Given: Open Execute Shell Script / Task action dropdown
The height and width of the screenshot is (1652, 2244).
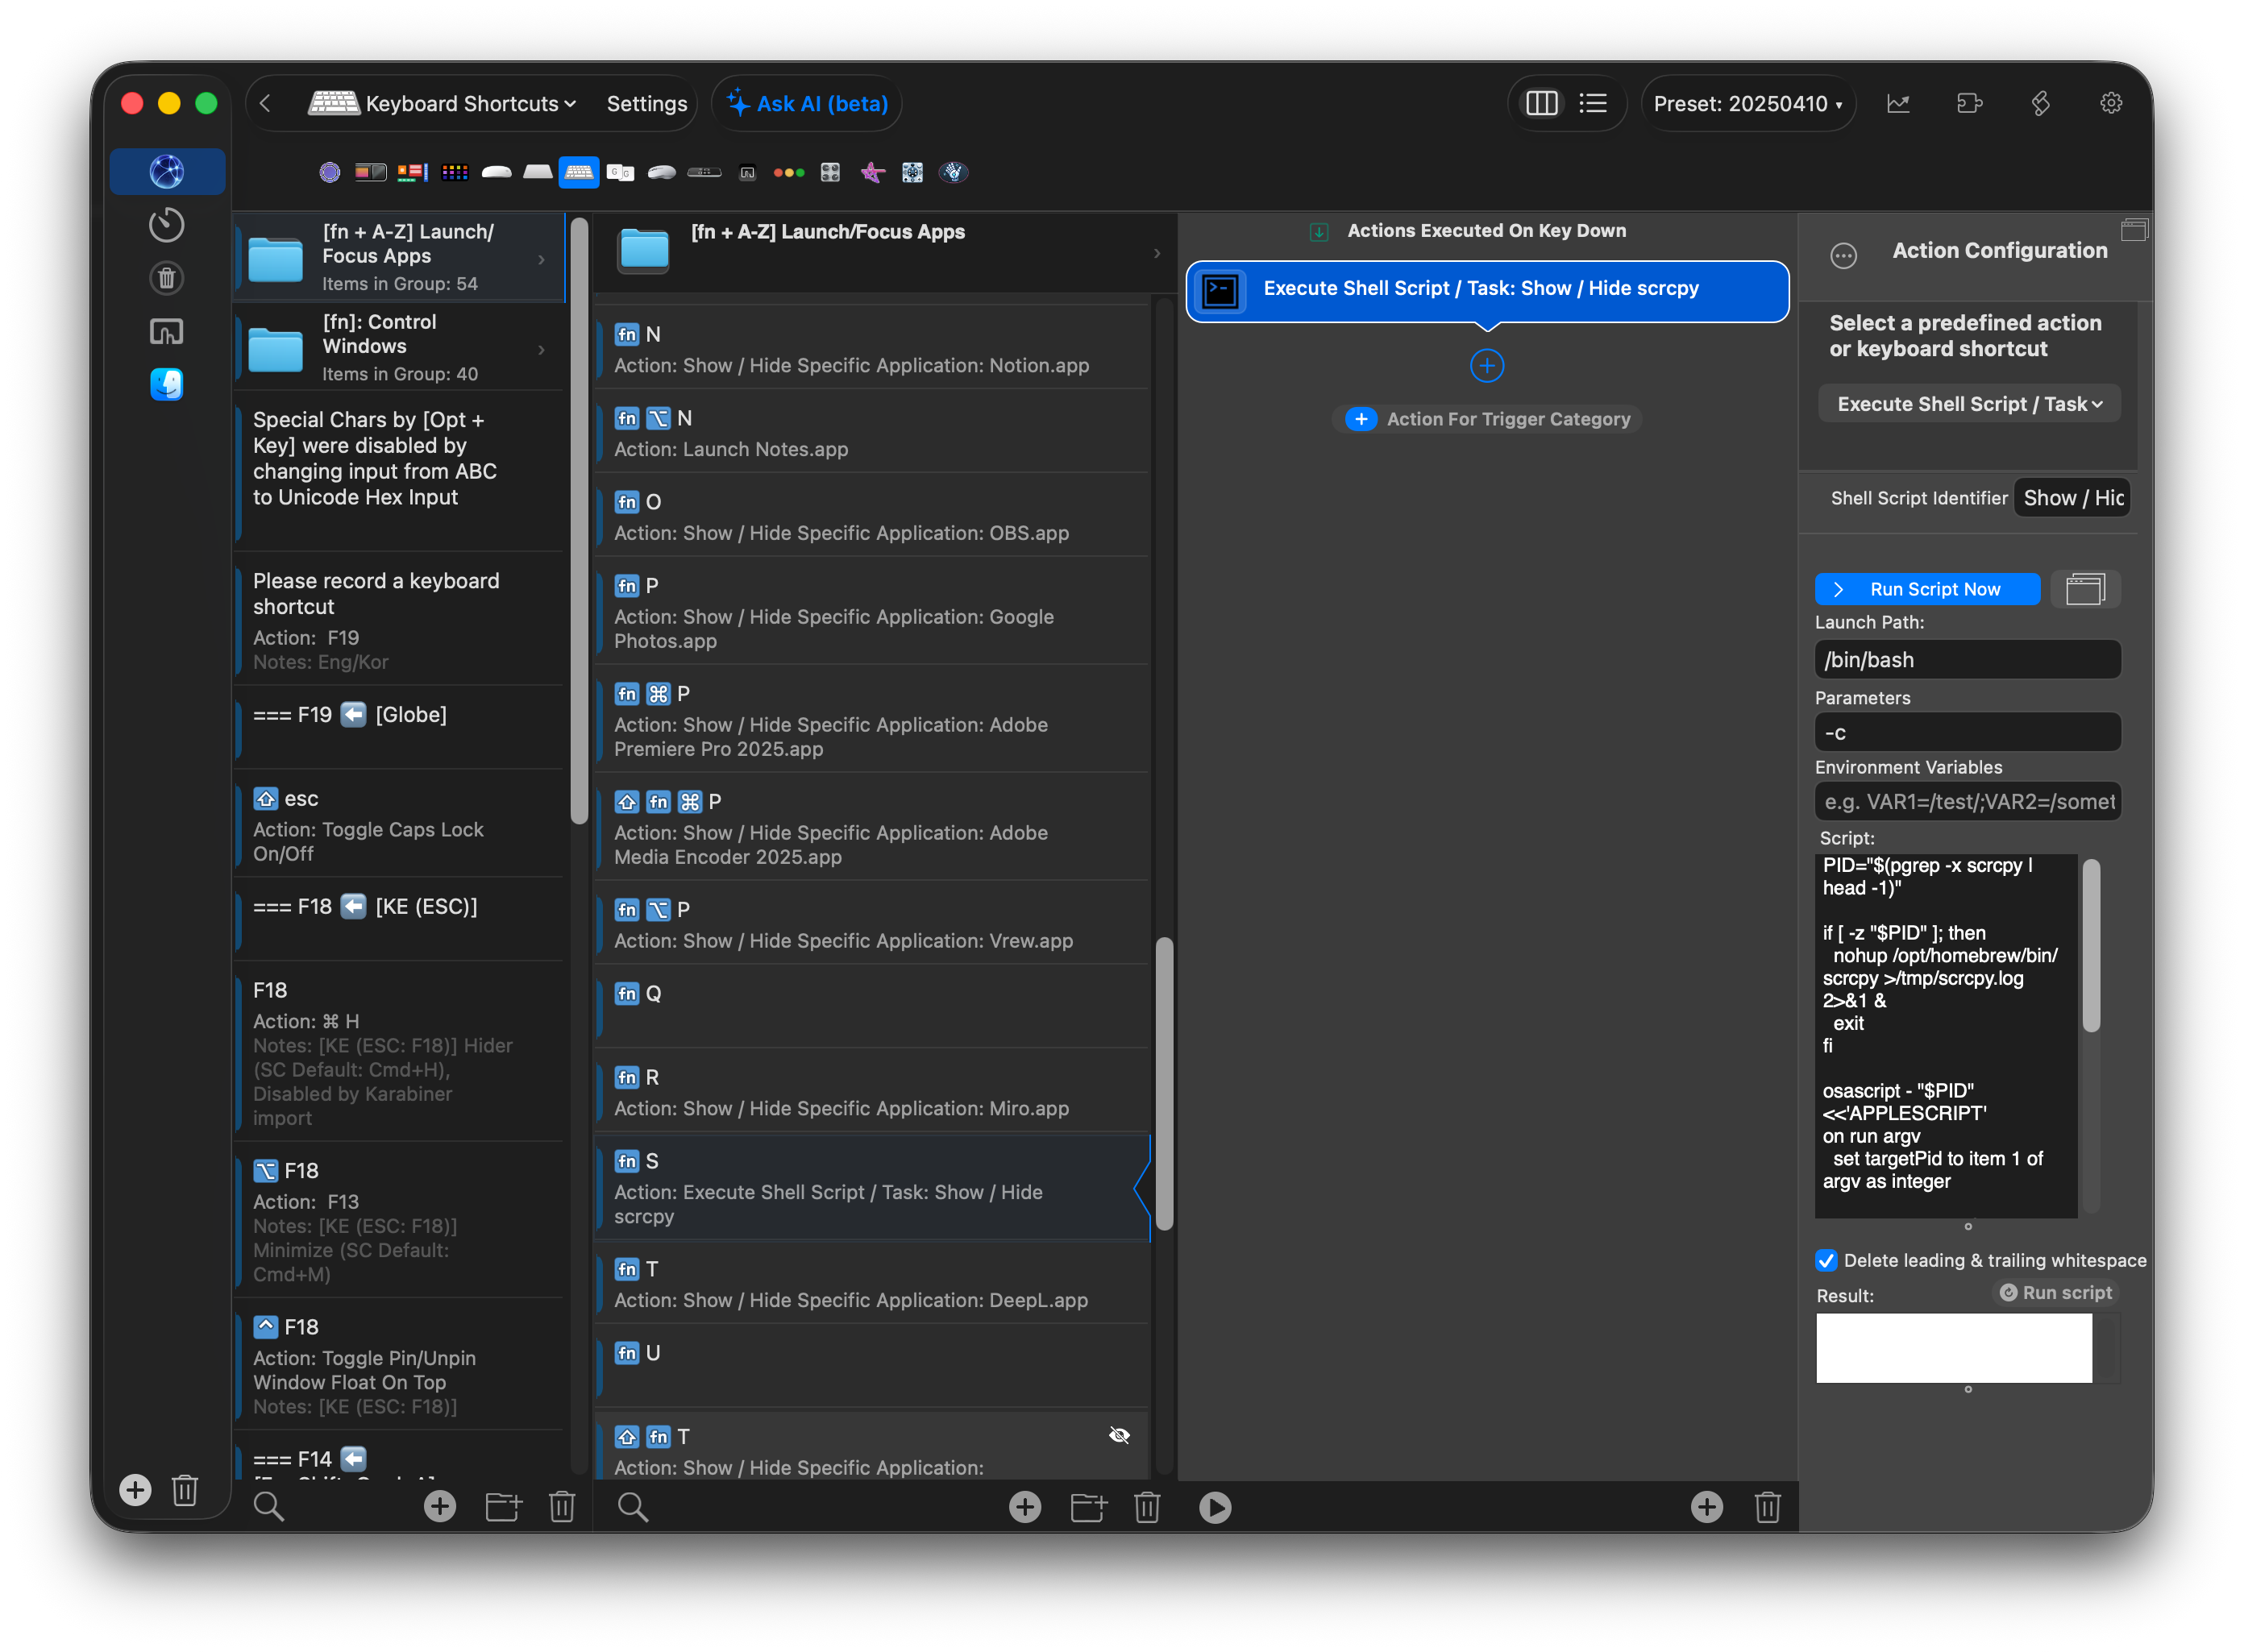Looking at the screenshot, I should 1968,404.
